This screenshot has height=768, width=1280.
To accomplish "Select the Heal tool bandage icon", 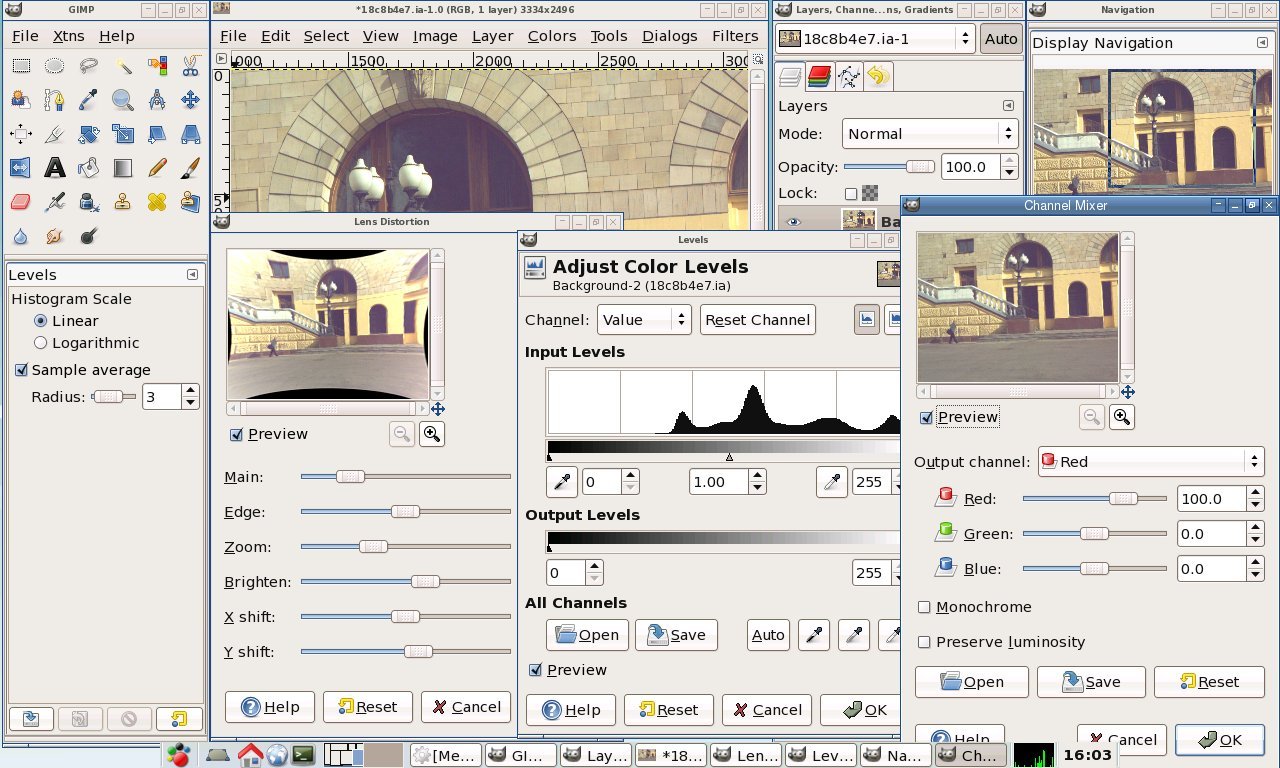I will [x=157, y=202].
